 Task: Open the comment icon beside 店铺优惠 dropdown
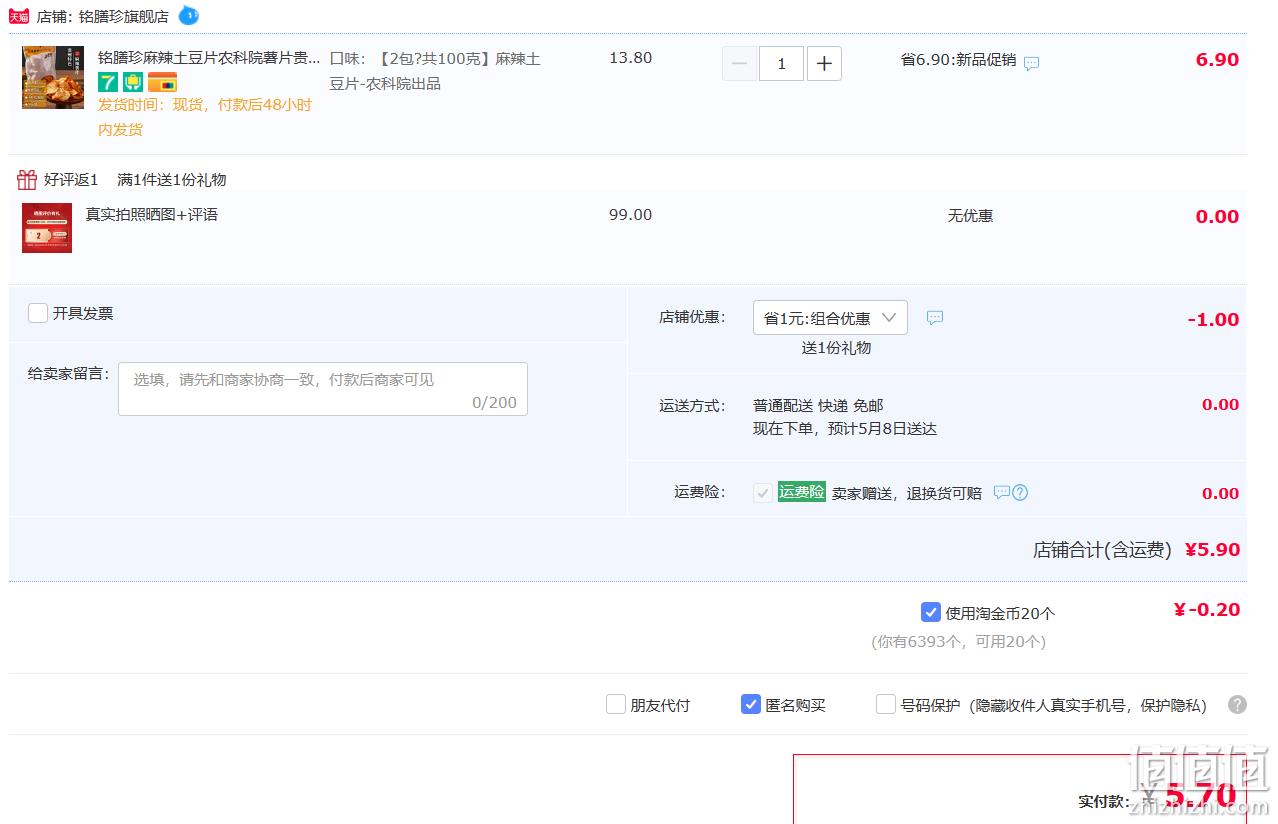[935, 318]
